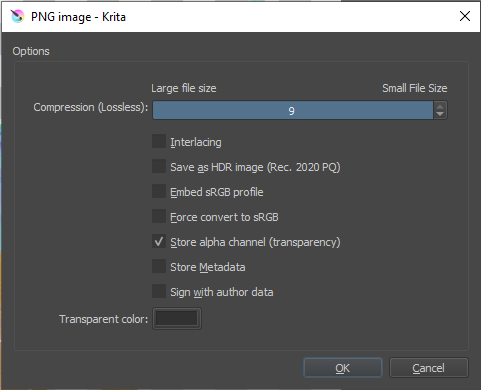Click the 'Options' group heading
The width and height of the screenshot is (481, 390).
coord(31,51)
